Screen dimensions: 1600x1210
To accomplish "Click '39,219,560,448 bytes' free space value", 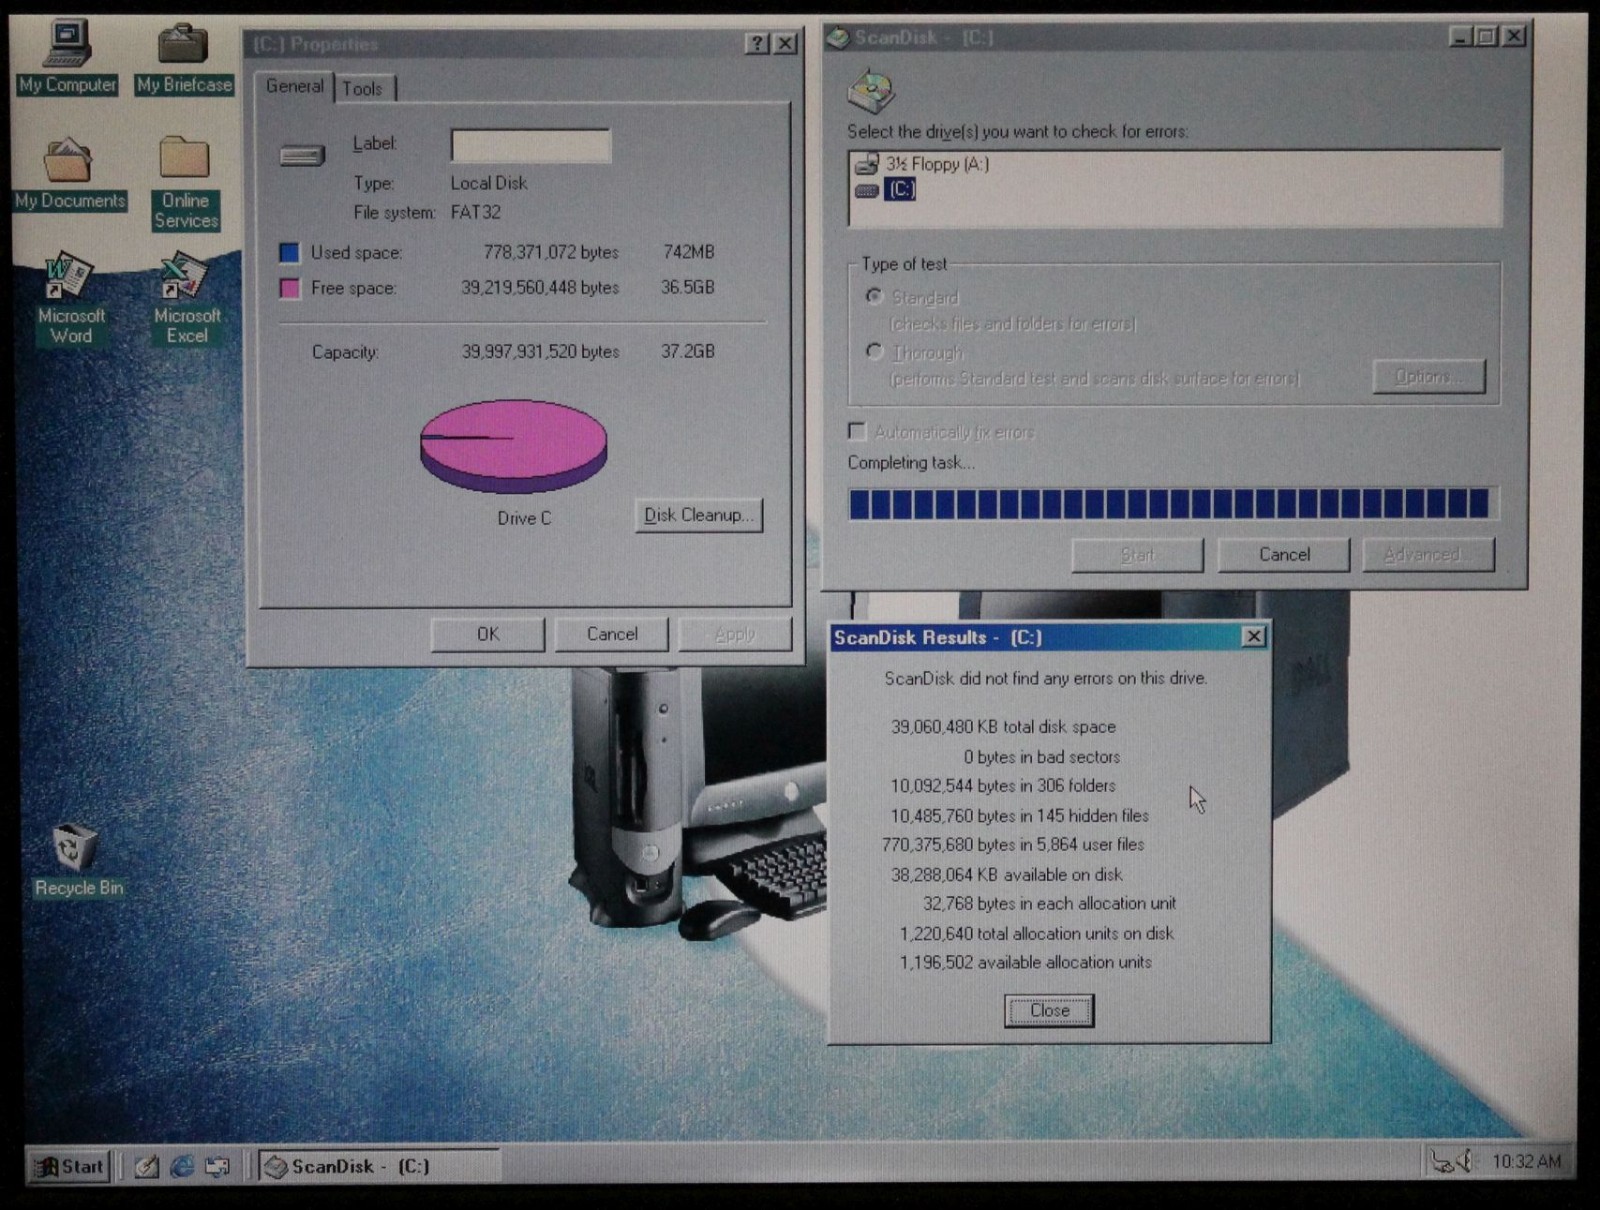I will (540, 288).
